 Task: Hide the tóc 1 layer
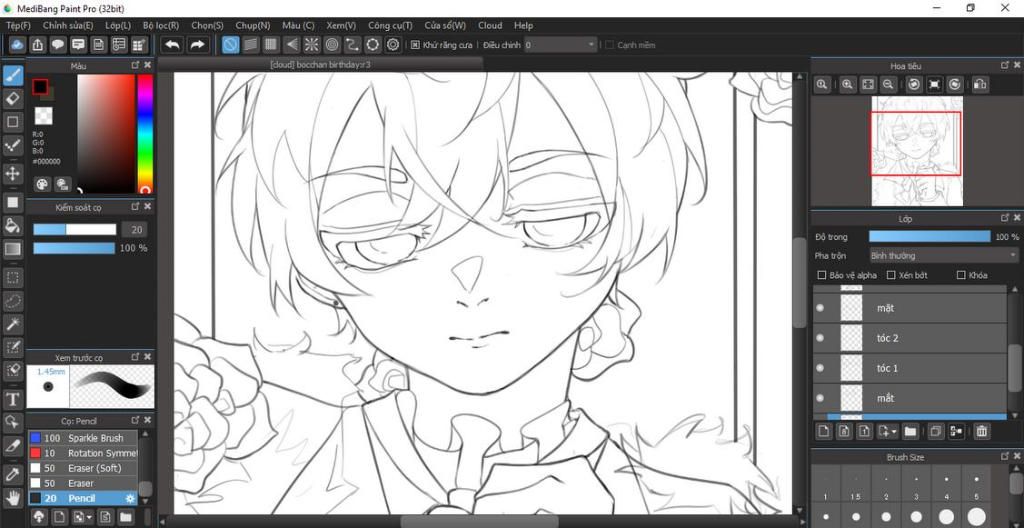pyautogui.click(x=820, y=368)
